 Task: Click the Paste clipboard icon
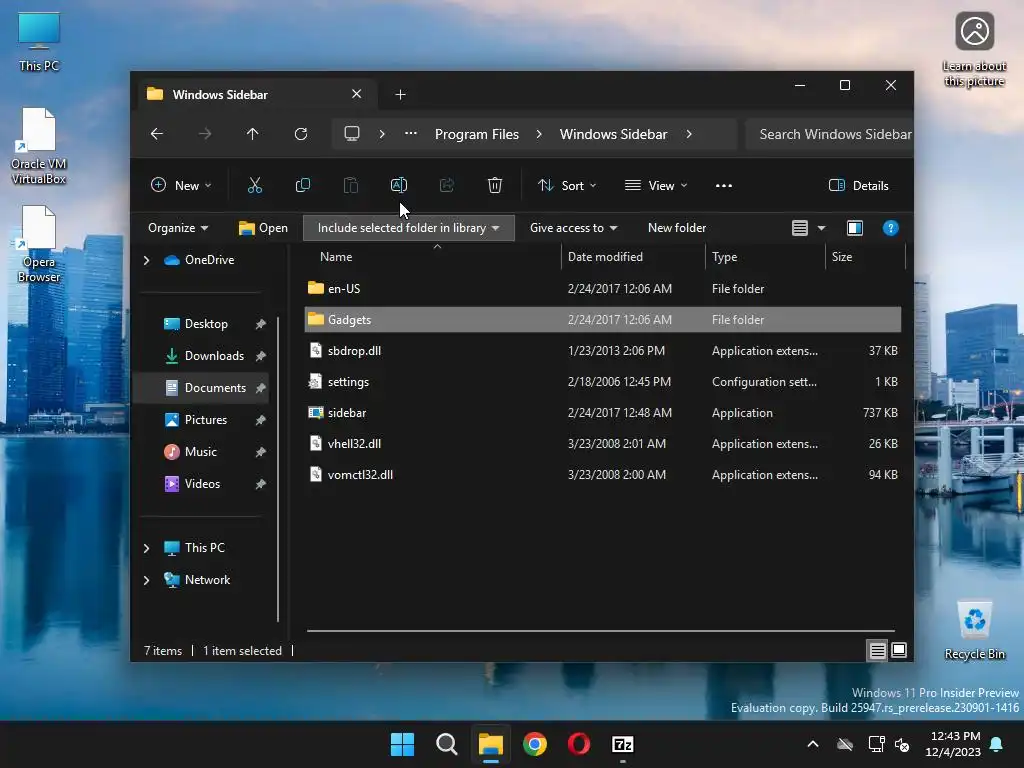pyautogui.click(x=351, y=185)
